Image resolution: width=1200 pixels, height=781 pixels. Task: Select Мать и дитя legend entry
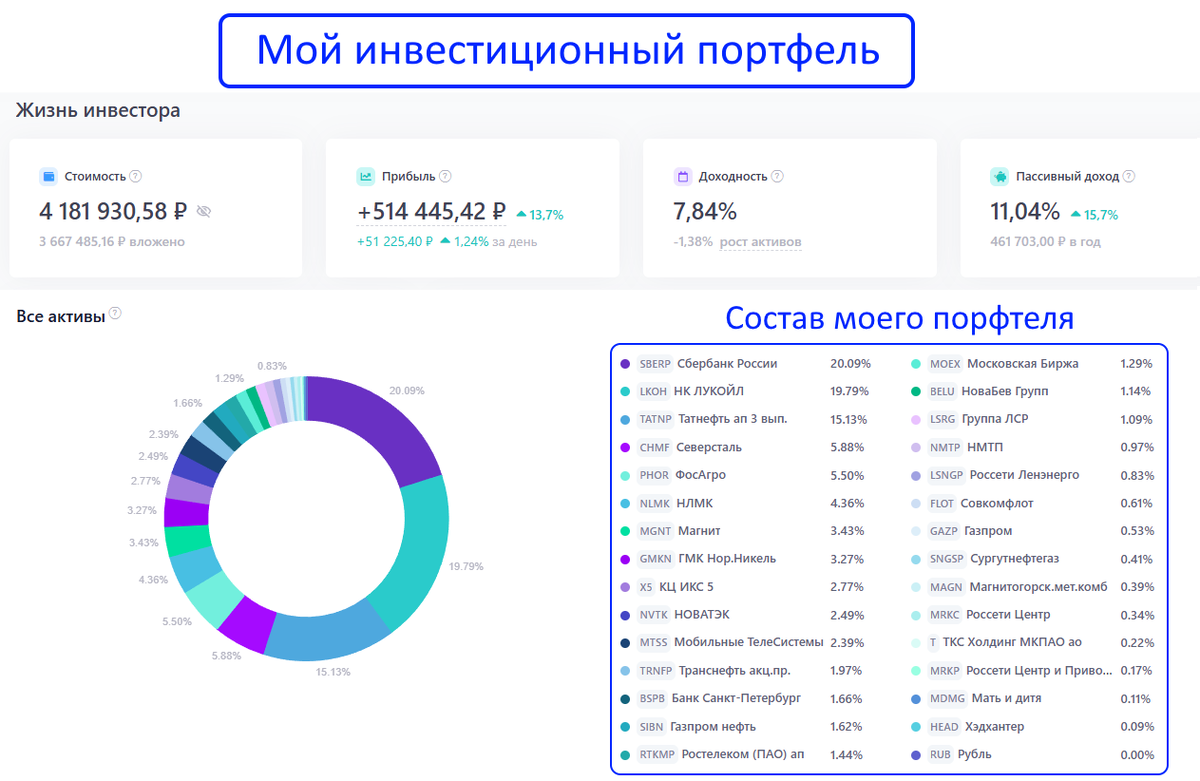[1034, 699]
